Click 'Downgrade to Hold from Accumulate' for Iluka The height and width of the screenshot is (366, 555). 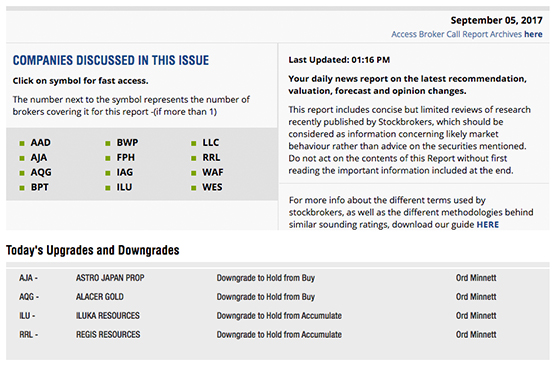pyautogui.click(x=279, y=315)
